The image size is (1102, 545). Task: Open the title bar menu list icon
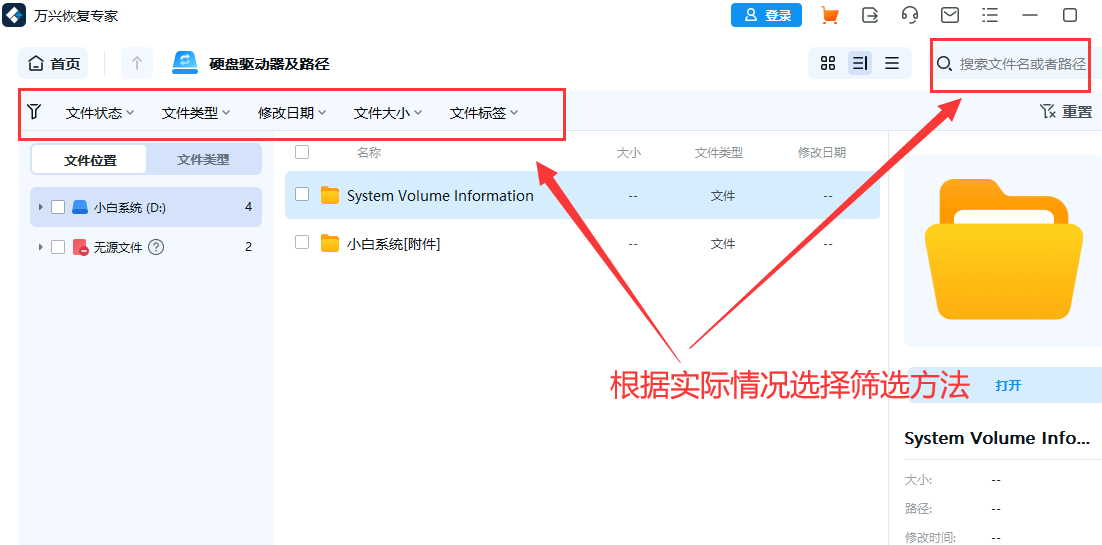pos(990,15)
